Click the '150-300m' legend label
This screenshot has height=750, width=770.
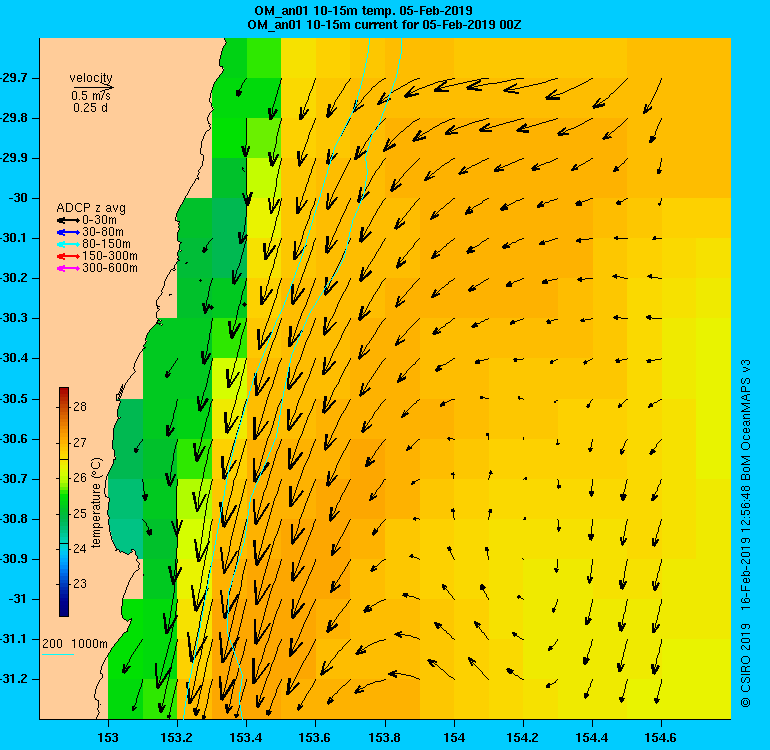[x=110, y=256]
